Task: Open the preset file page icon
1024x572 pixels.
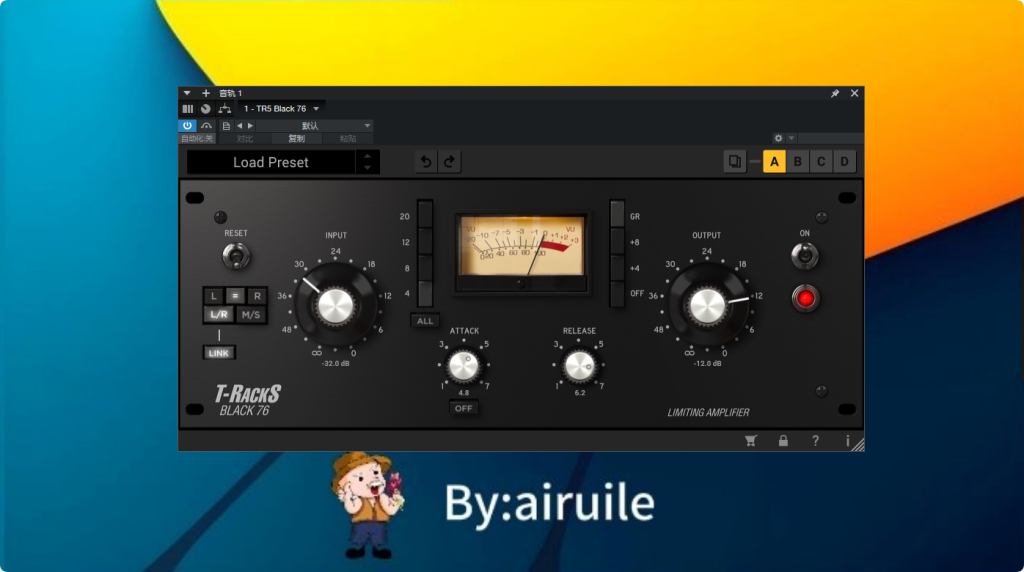Action: coord(226,126)
